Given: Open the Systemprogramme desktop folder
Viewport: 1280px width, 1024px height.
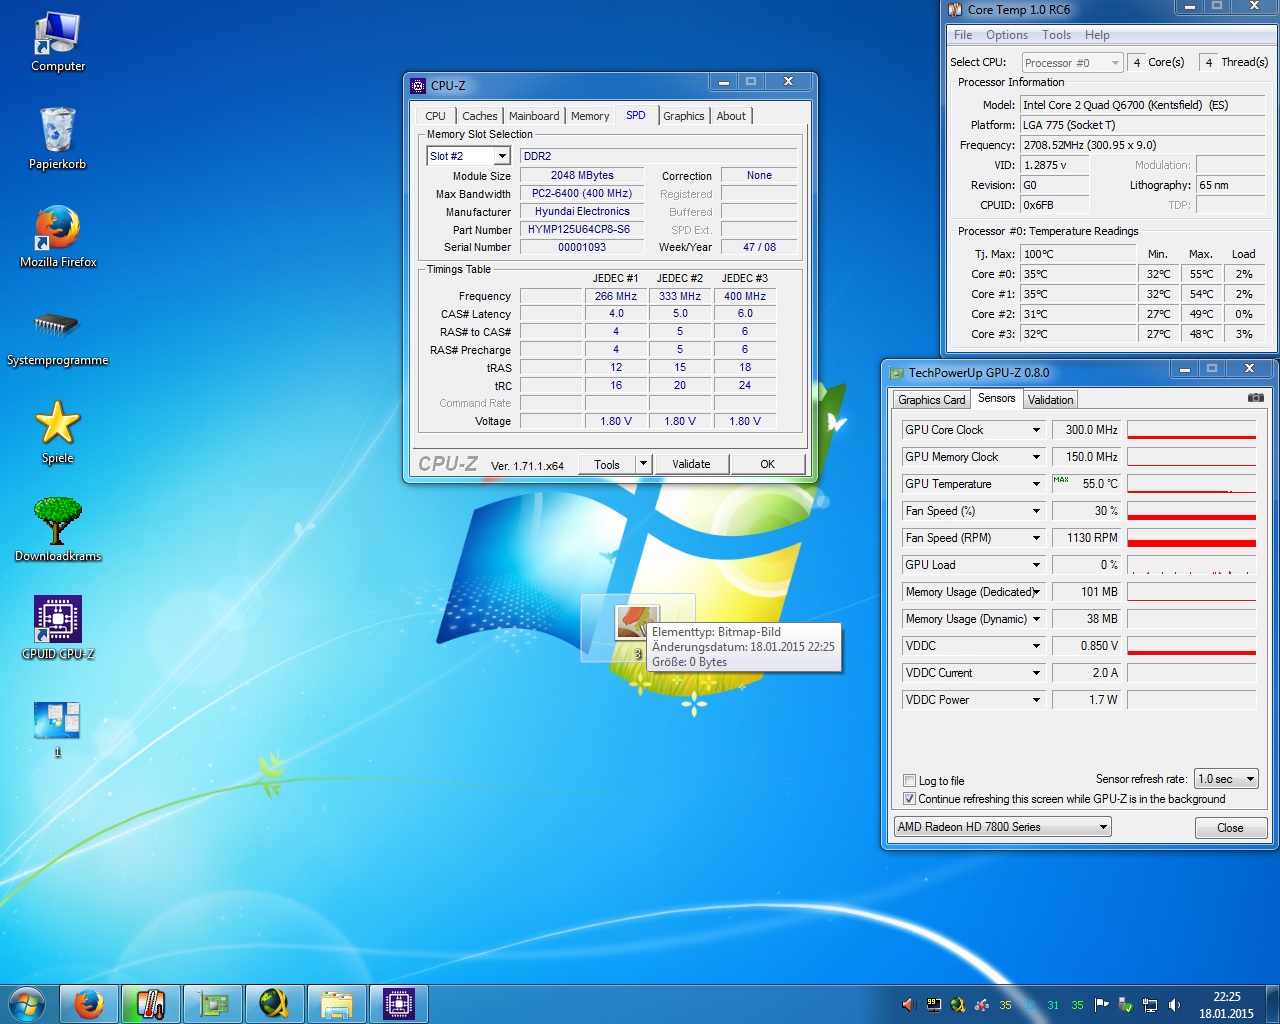Looking at the screenshot, I should tap(57, 325).
